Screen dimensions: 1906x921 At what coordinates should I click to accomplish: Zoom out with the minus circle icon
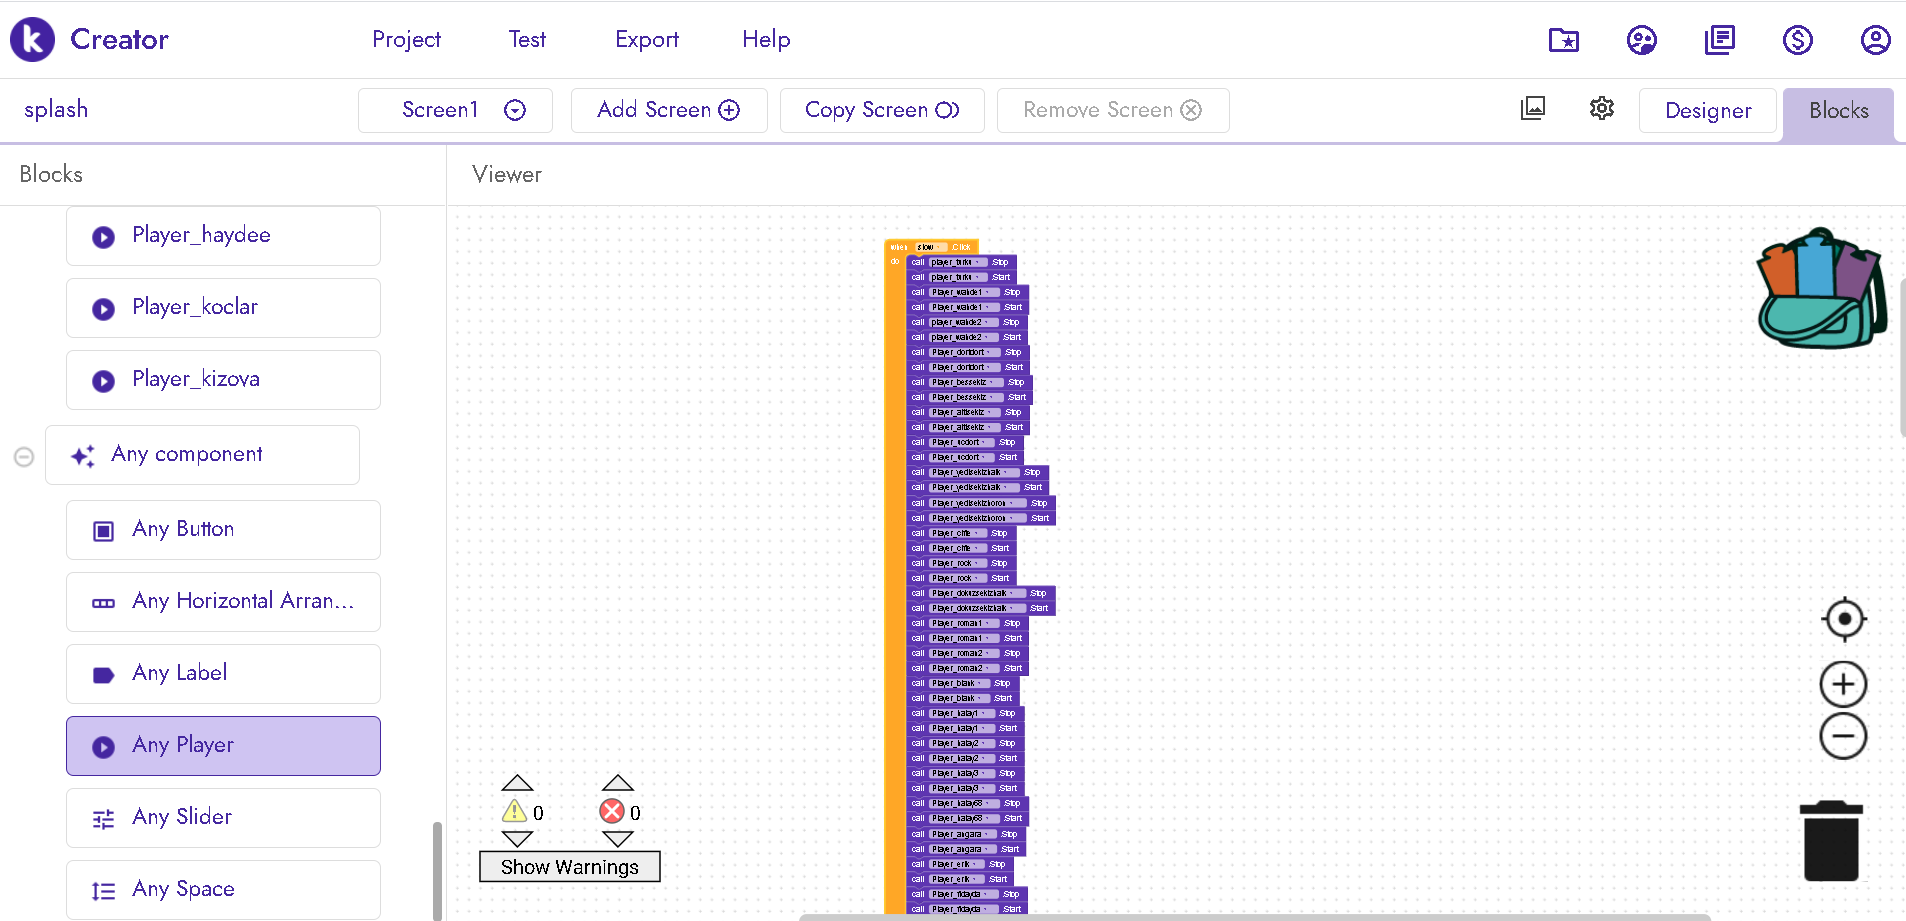point(1843,737)
